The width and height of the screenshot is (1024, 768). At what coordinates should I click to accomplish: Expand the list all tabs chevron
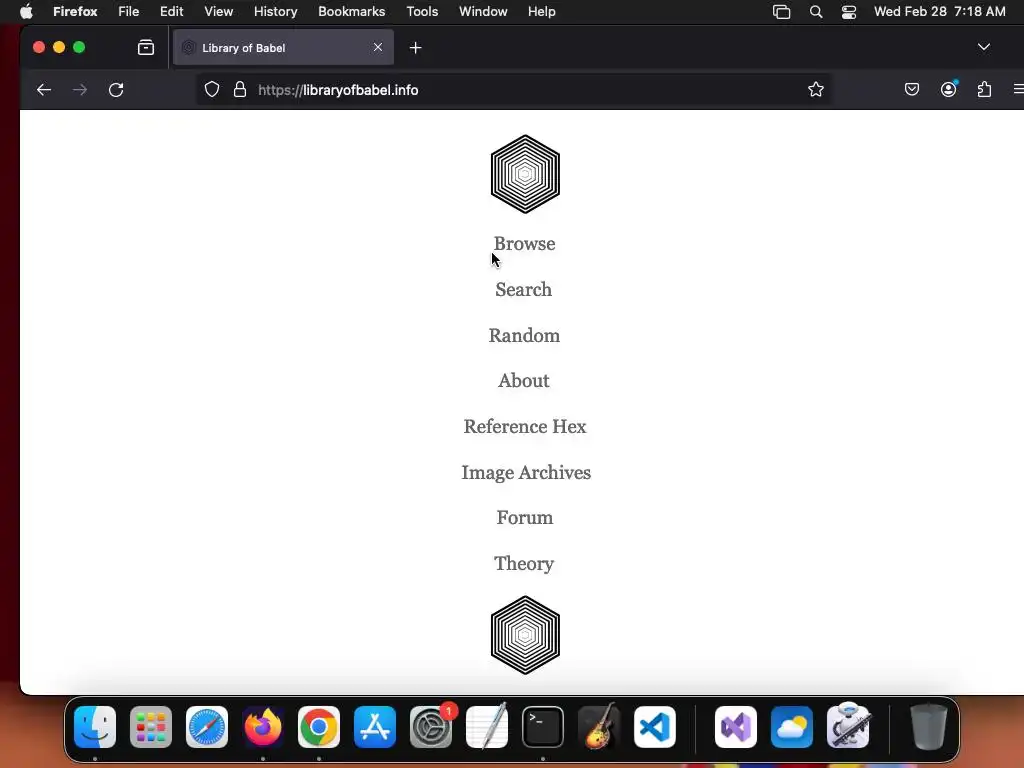(x=984, y=47)
